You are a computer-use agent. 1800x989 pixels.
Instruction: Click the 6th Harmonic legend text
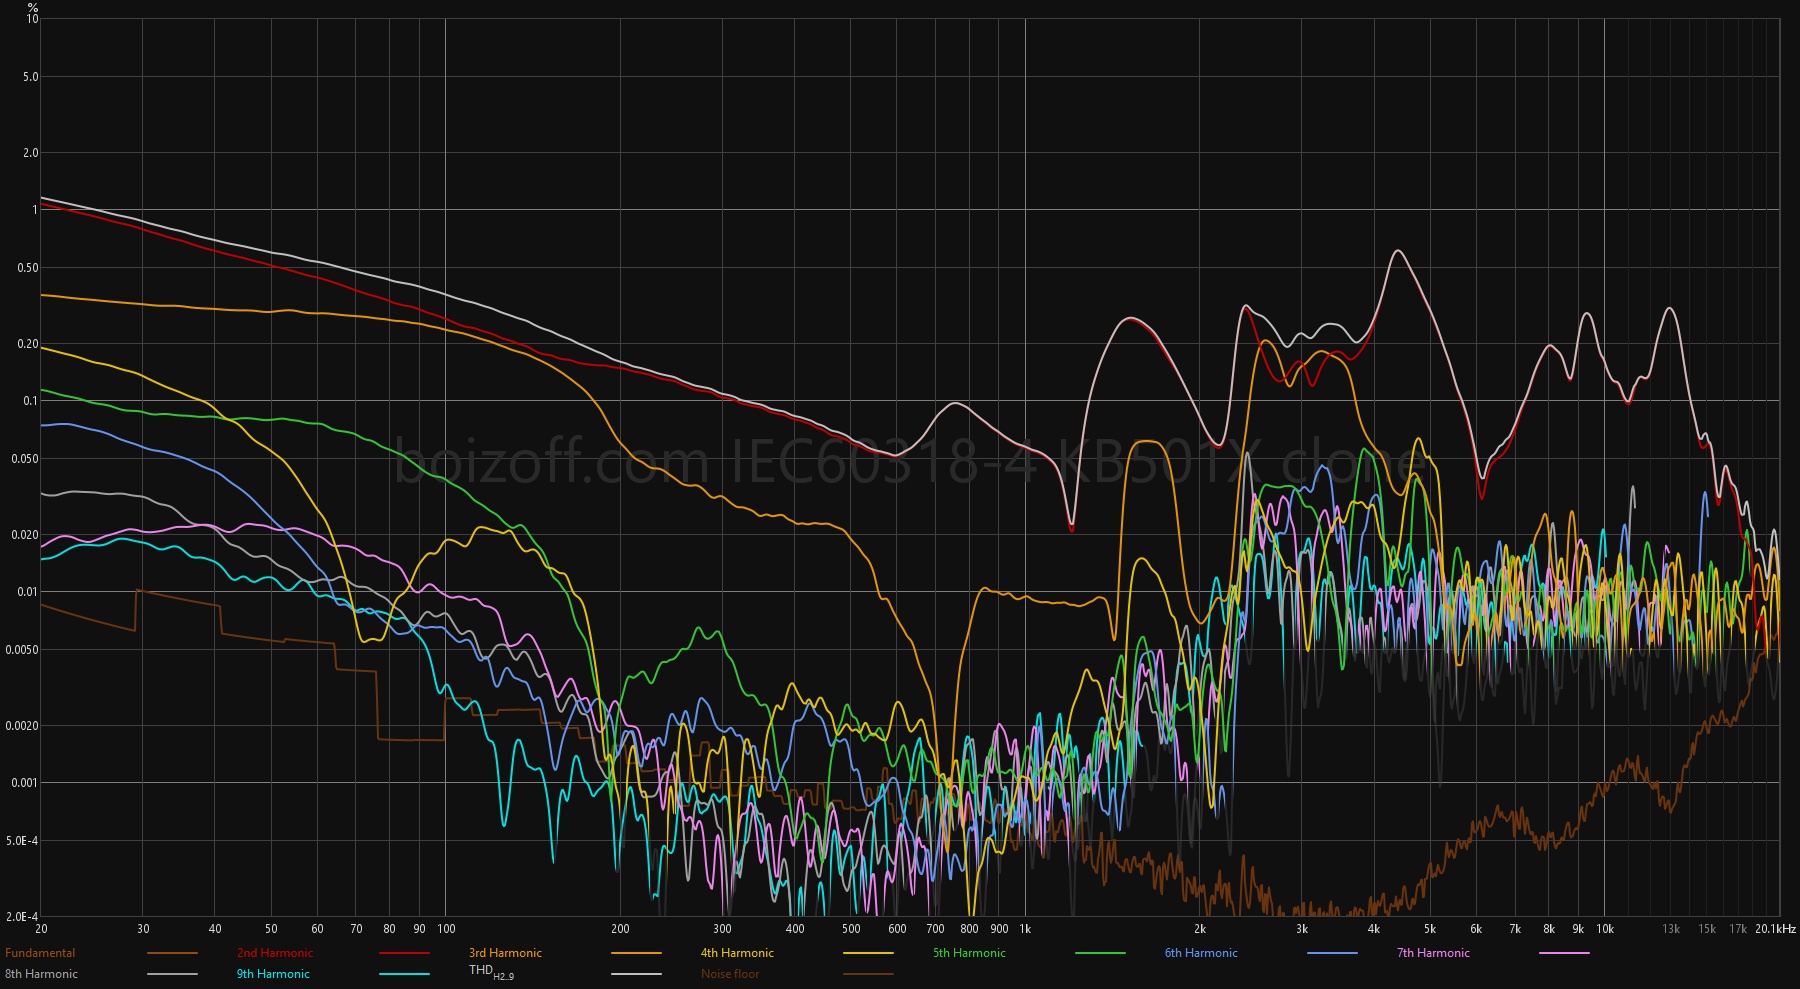[x=1201, y=953]
